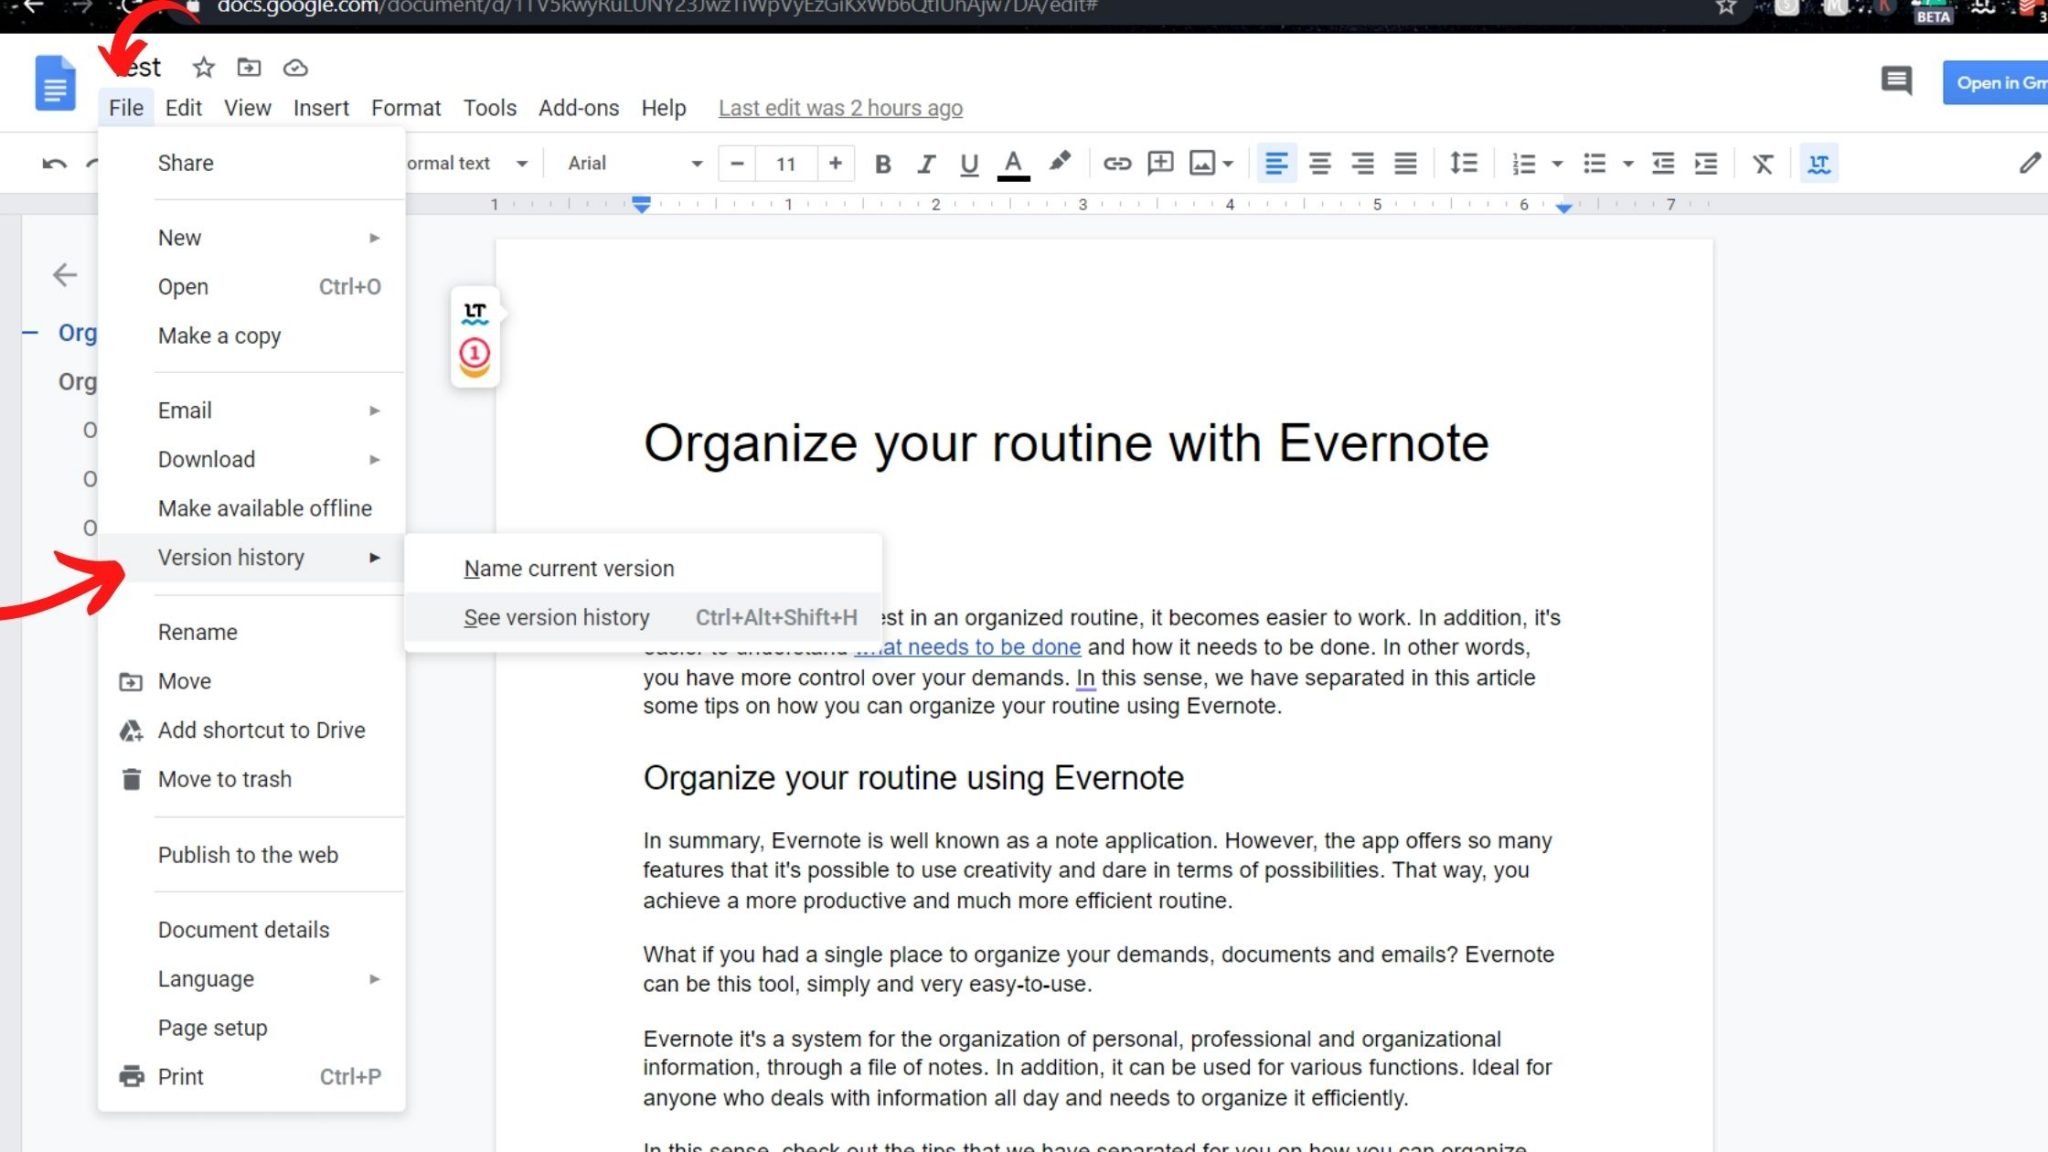Expand the Email submenu
The height and width of the screenshot is (1152, 2048).
click(x=252, y=410)
